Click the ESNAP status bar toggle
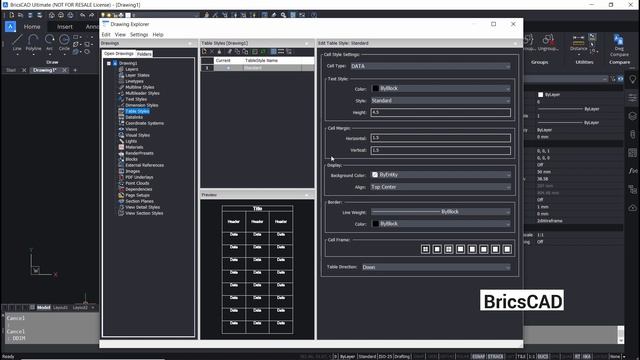This screenshot has width=640, height=360. (478, 356)
